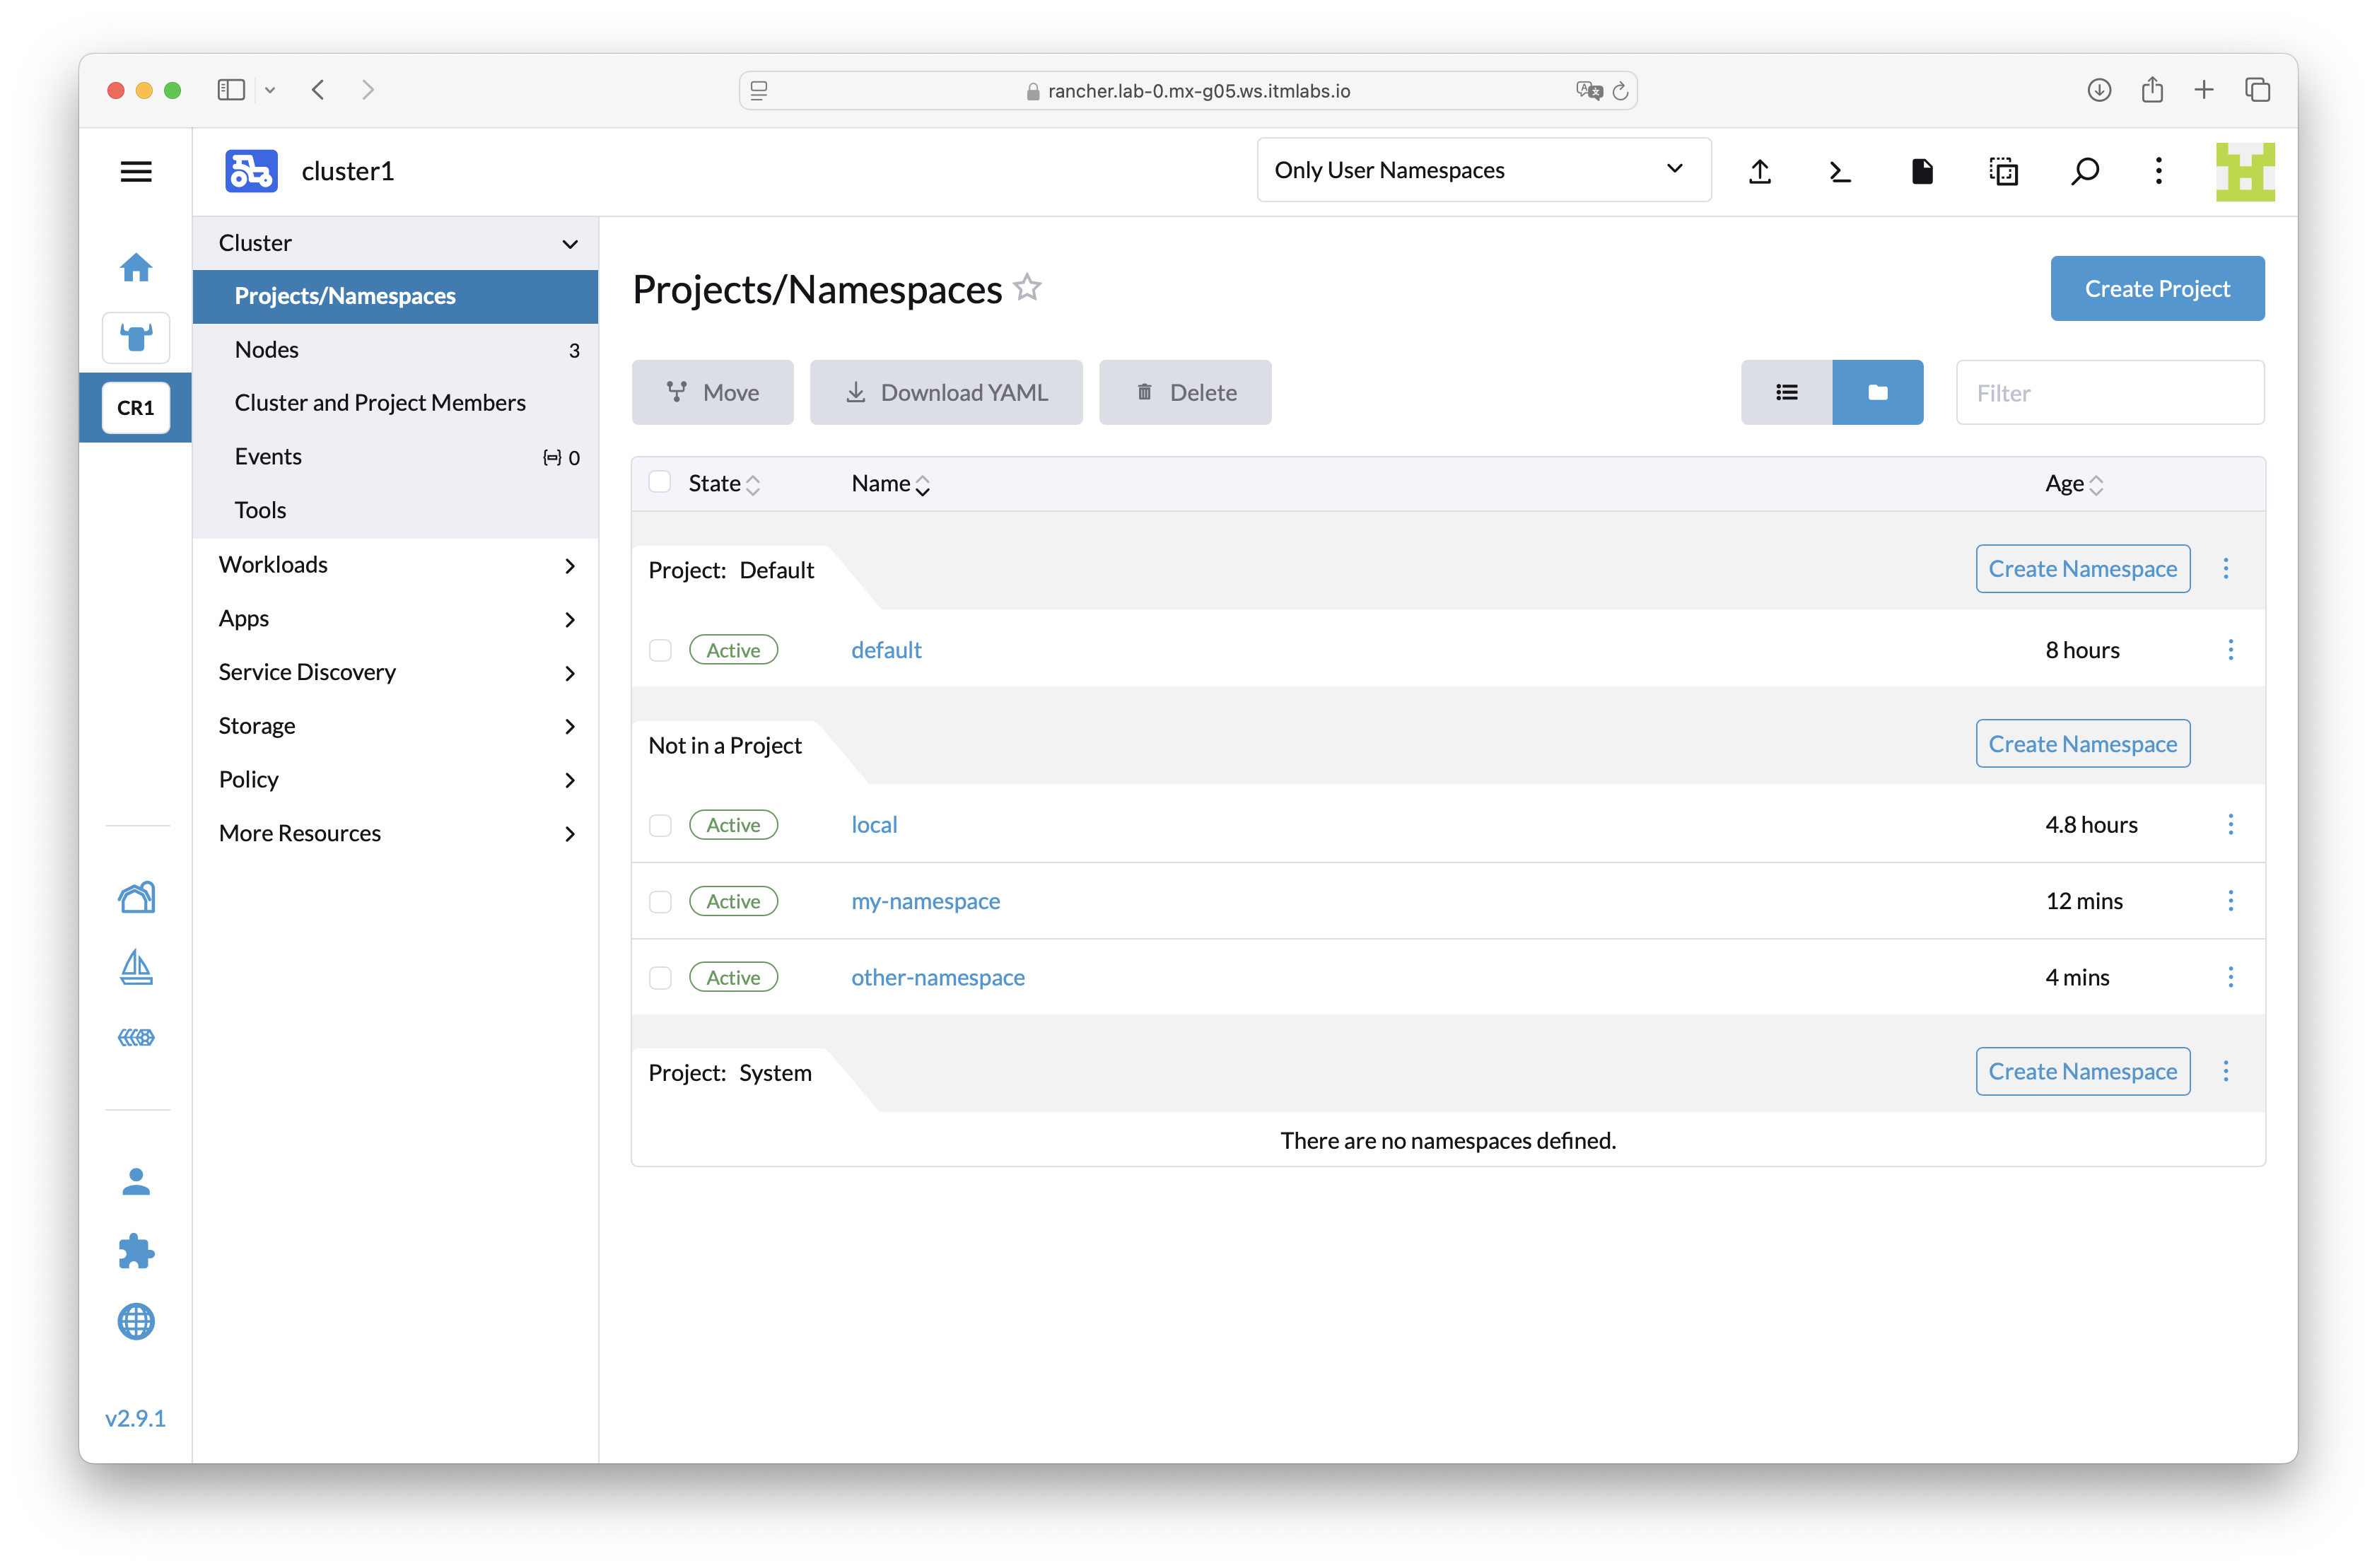Open the Extensions puzzle piece icon
Viewport: 2377px width, 1568px height.
(x=136, y=1251)
